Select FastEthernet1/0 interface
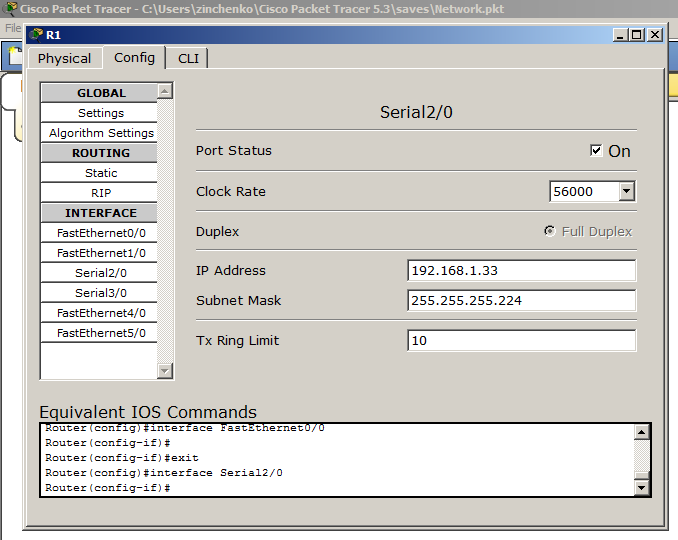Viewport: 678px width, 540px height. pos(99,253)
